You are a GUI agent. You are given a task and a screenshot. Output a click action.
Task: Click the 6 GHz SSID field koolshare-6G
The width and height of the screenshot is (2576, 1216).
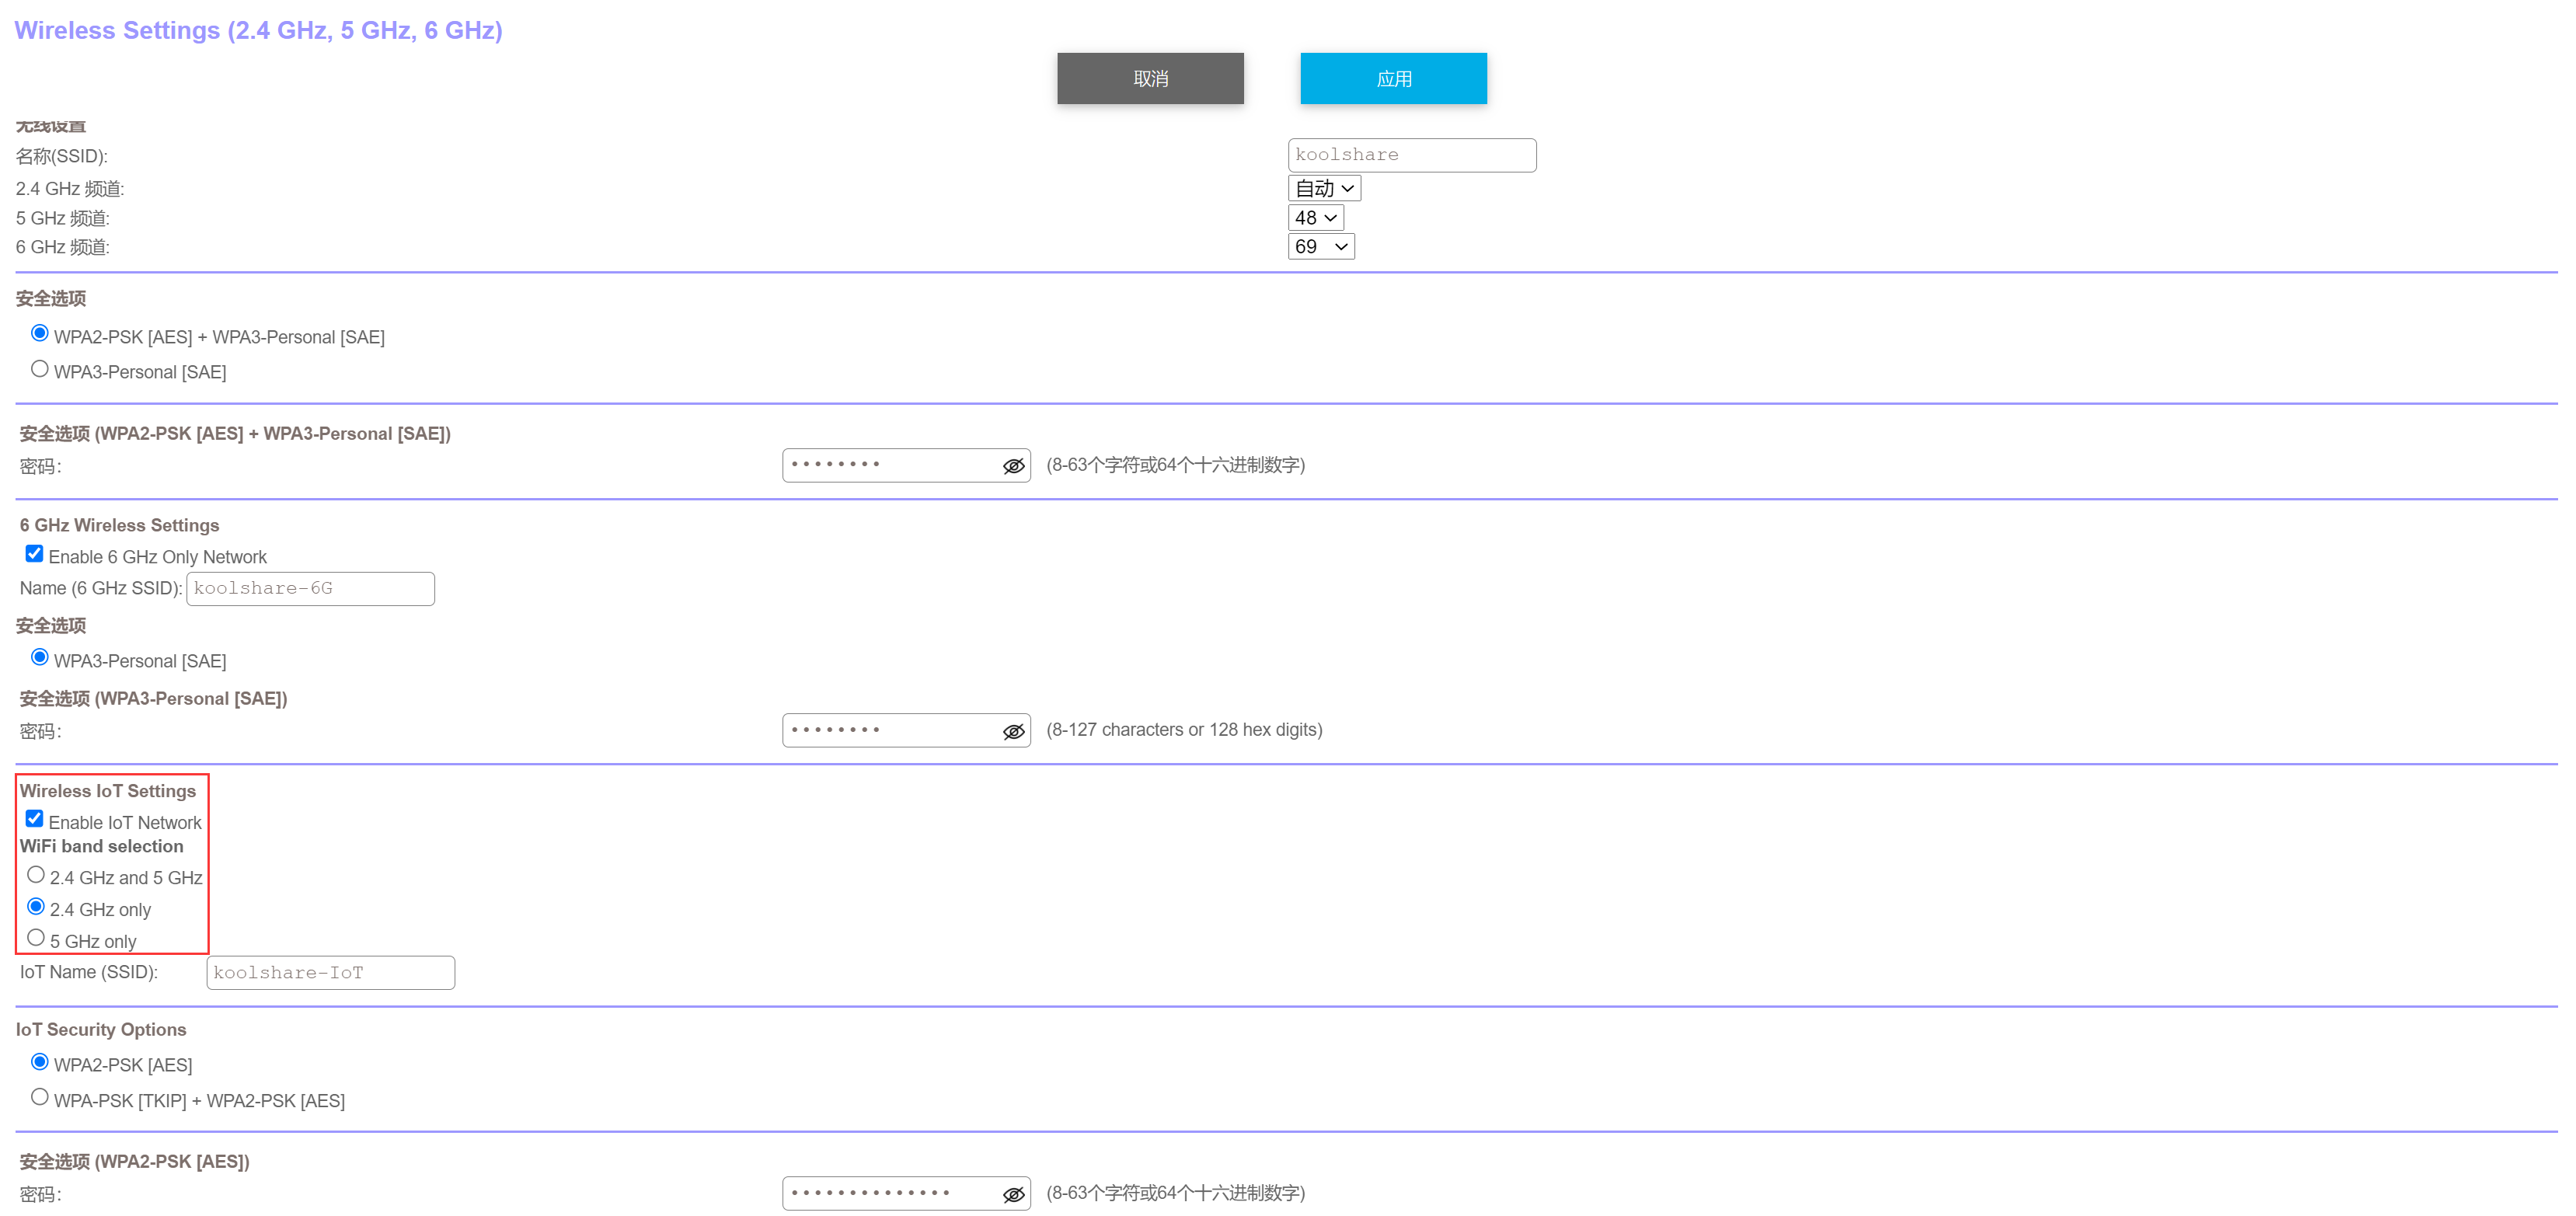310,589
